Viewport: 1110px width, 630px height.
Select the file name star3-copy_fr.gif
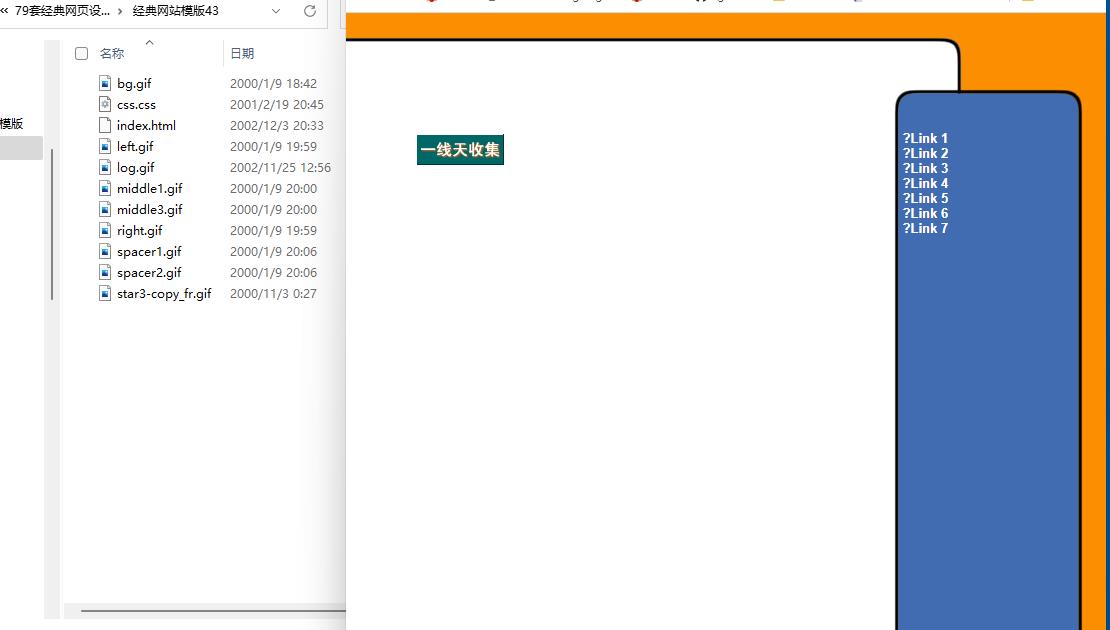[x=164, y=294]
